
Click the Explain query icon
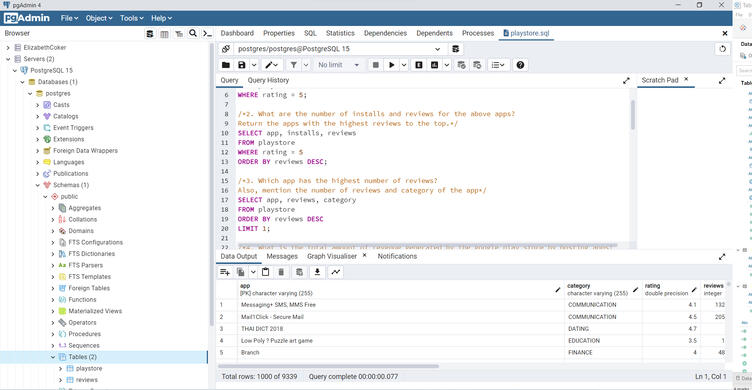click(x=419, y=65)
